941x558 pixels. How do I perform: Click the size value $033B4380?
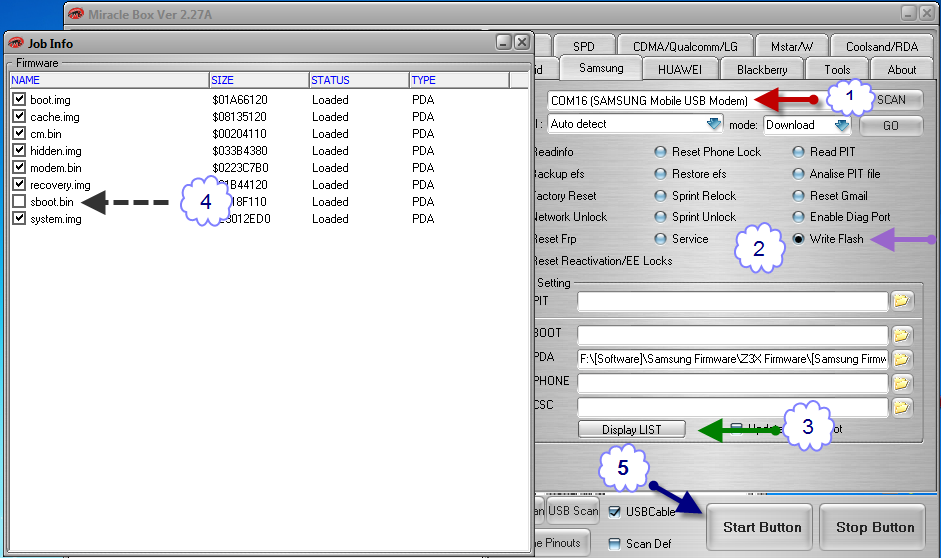coord(239,151)
